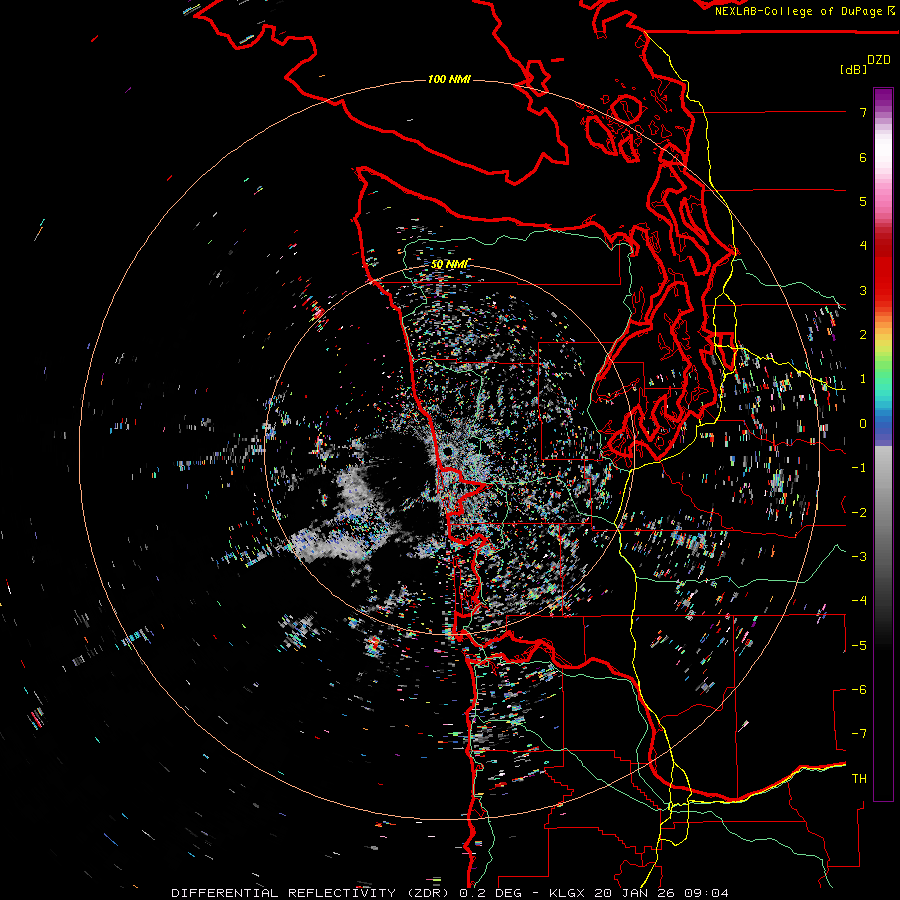Click the DZD legend title
The image size is (900, 900).
point(879,60)
